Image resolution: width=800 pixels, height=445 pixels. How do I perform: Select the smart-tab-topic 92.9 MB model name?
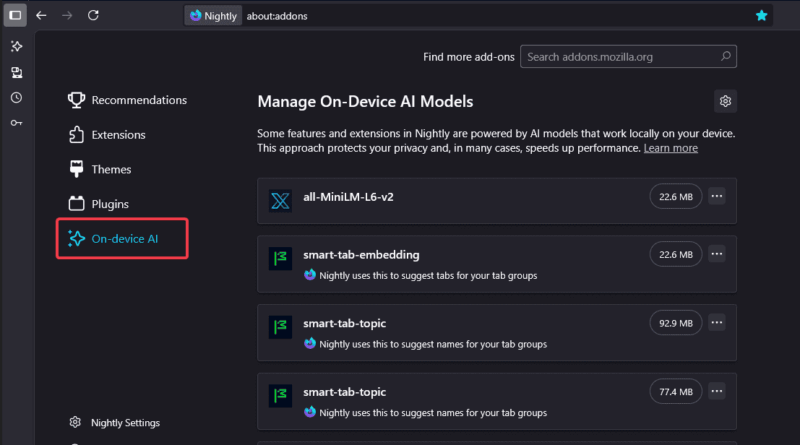click(344, 324)
